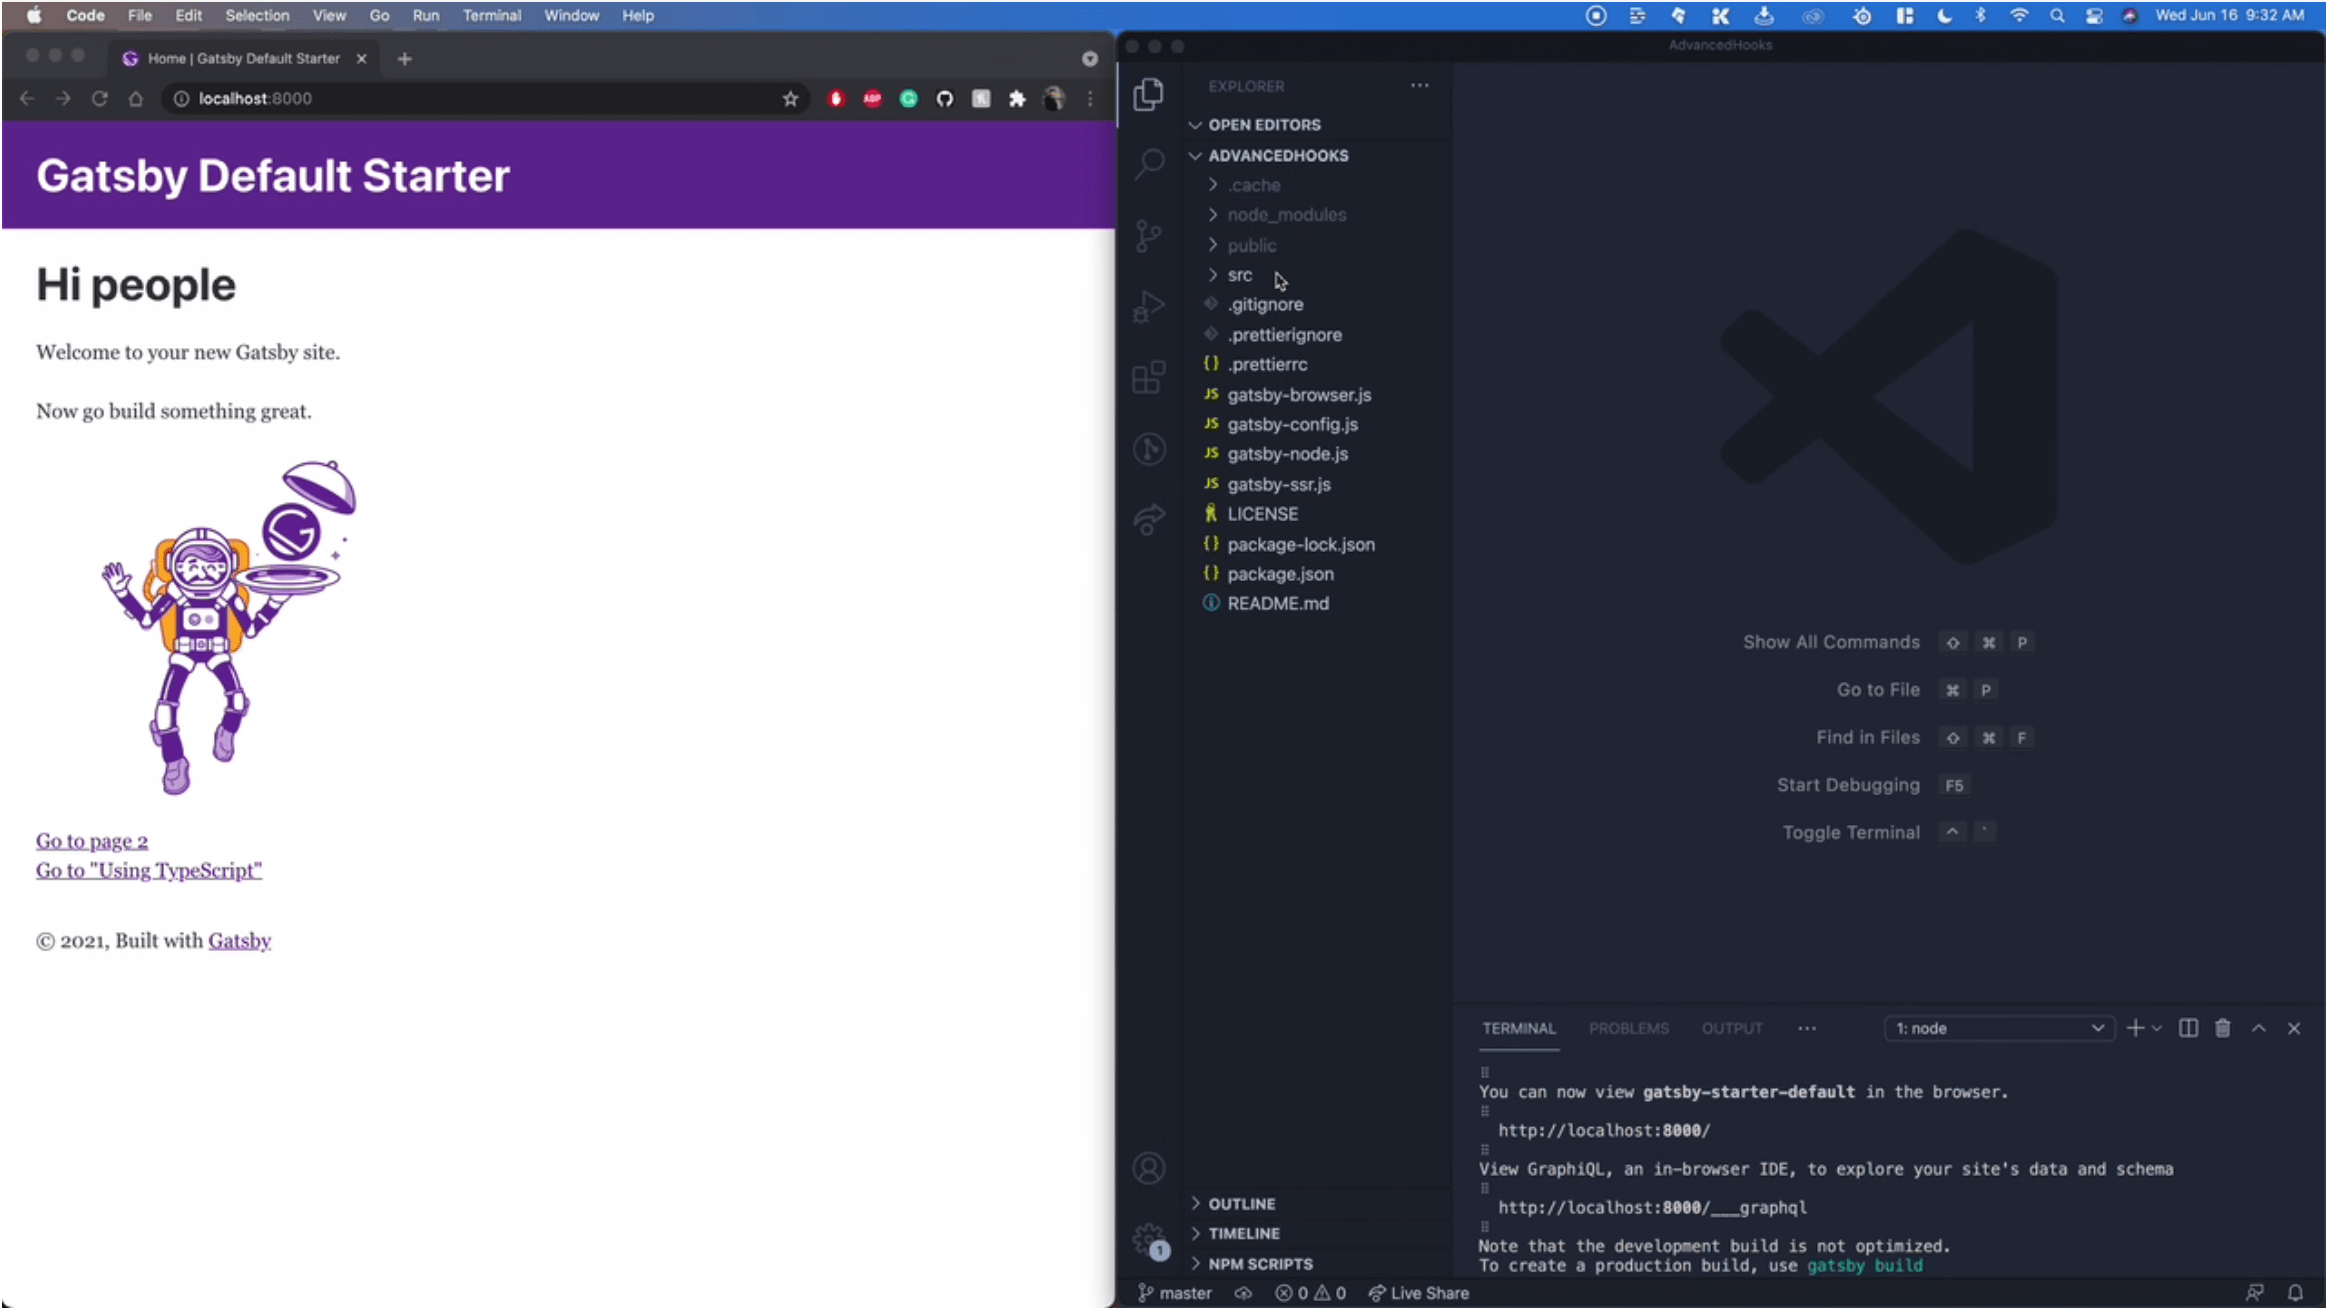Screen dimensions: 2326x1308
Task: Switch to the PROBLEMS tab
Action: [1628, 1028]
